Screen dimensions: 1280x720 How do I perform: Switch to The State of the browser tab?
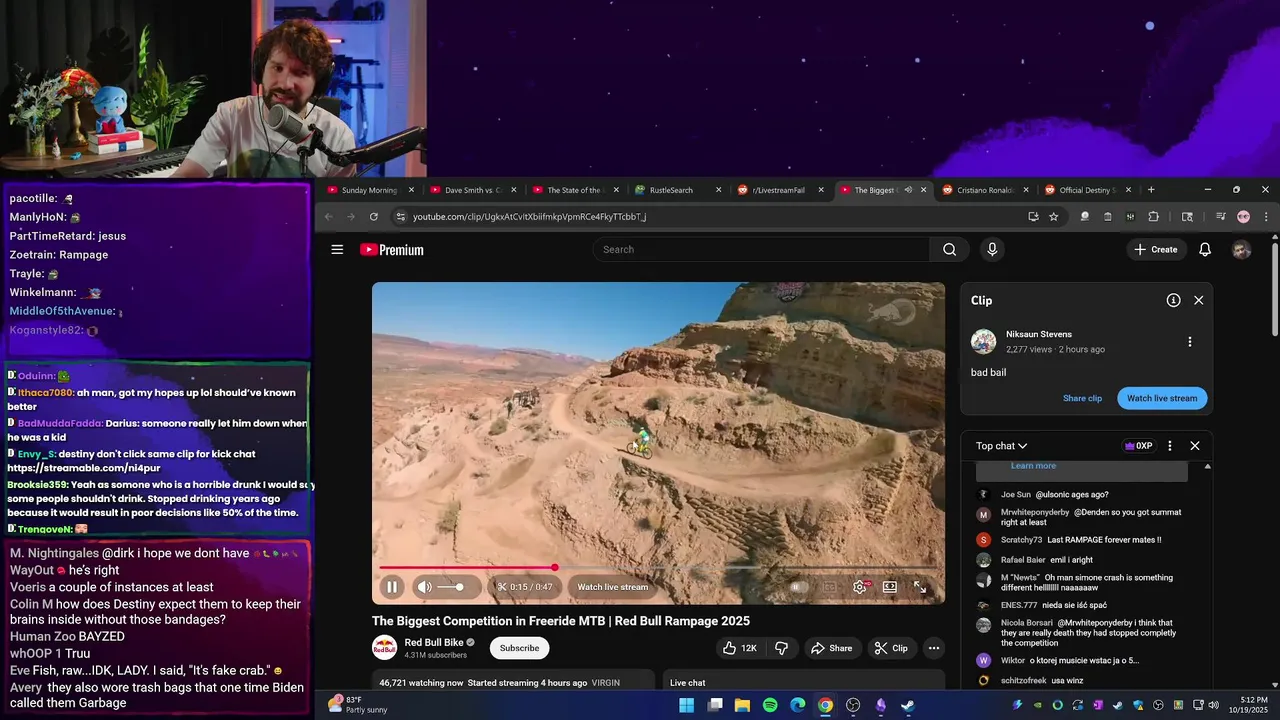coord(576,190)
